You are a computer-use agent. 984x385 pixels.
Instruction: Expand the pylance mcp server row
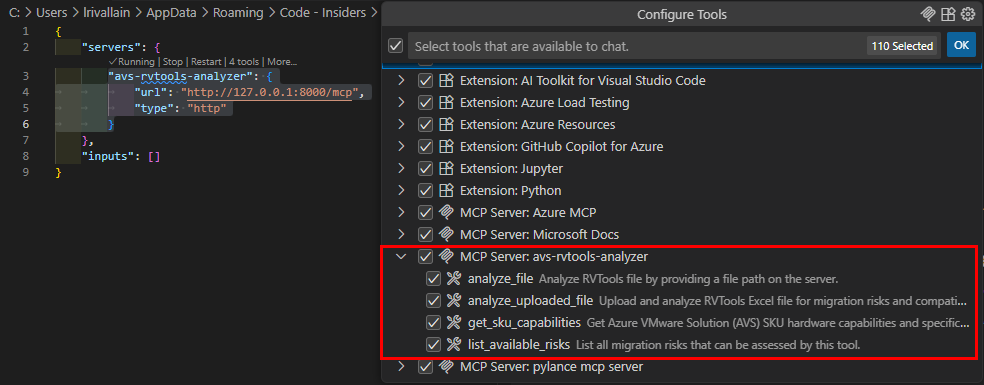402,366
